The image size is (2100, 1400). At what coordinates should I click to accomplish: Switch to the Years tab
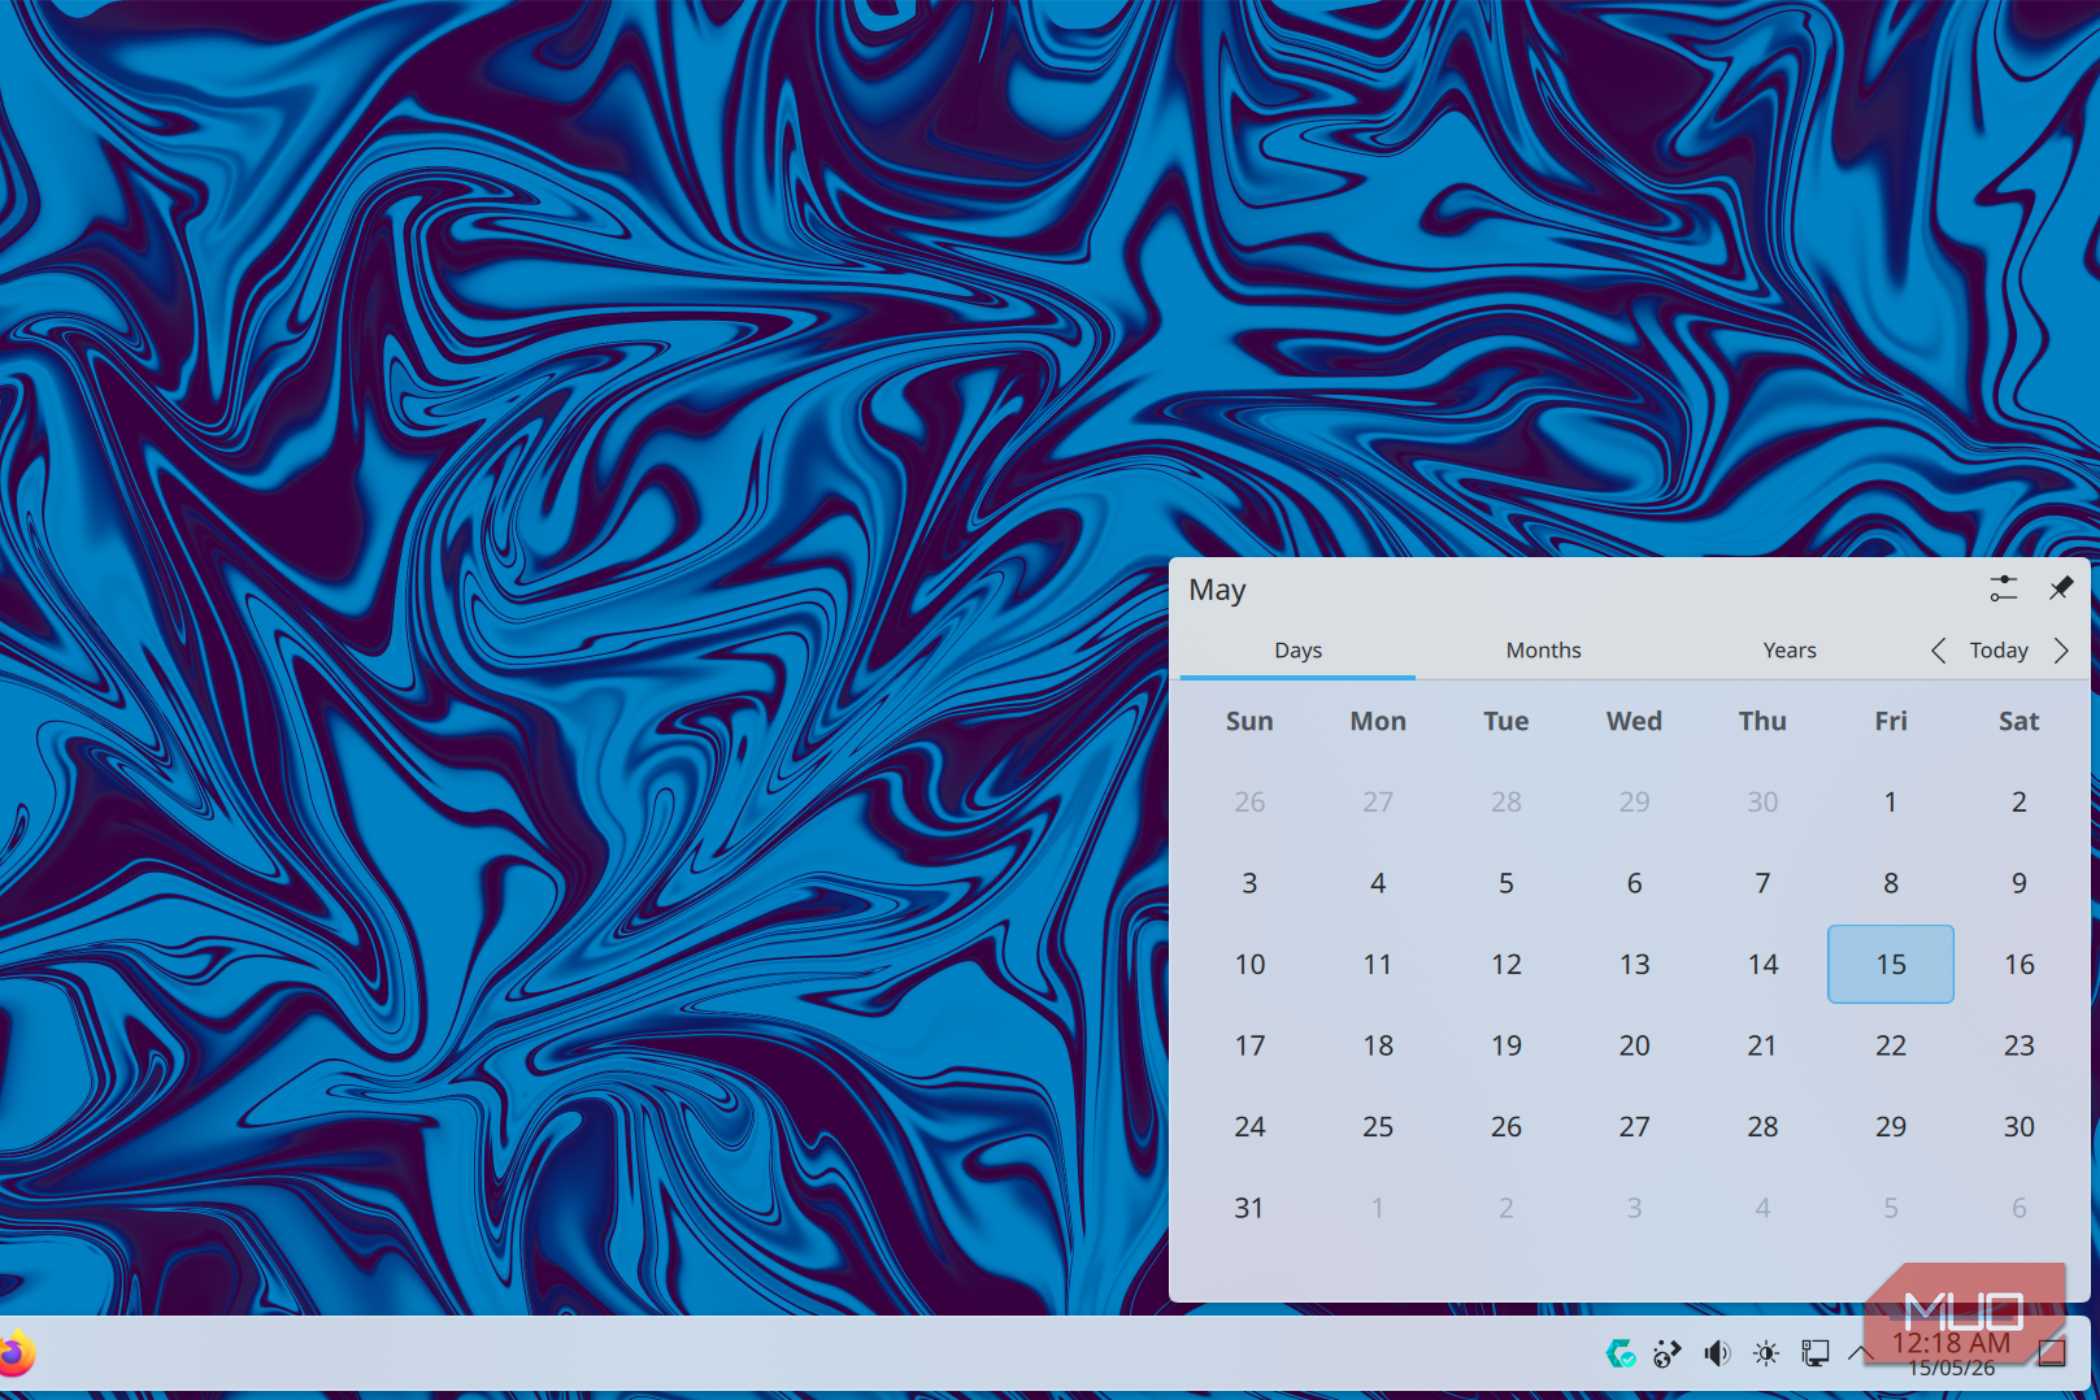[x=1789, y=651]
